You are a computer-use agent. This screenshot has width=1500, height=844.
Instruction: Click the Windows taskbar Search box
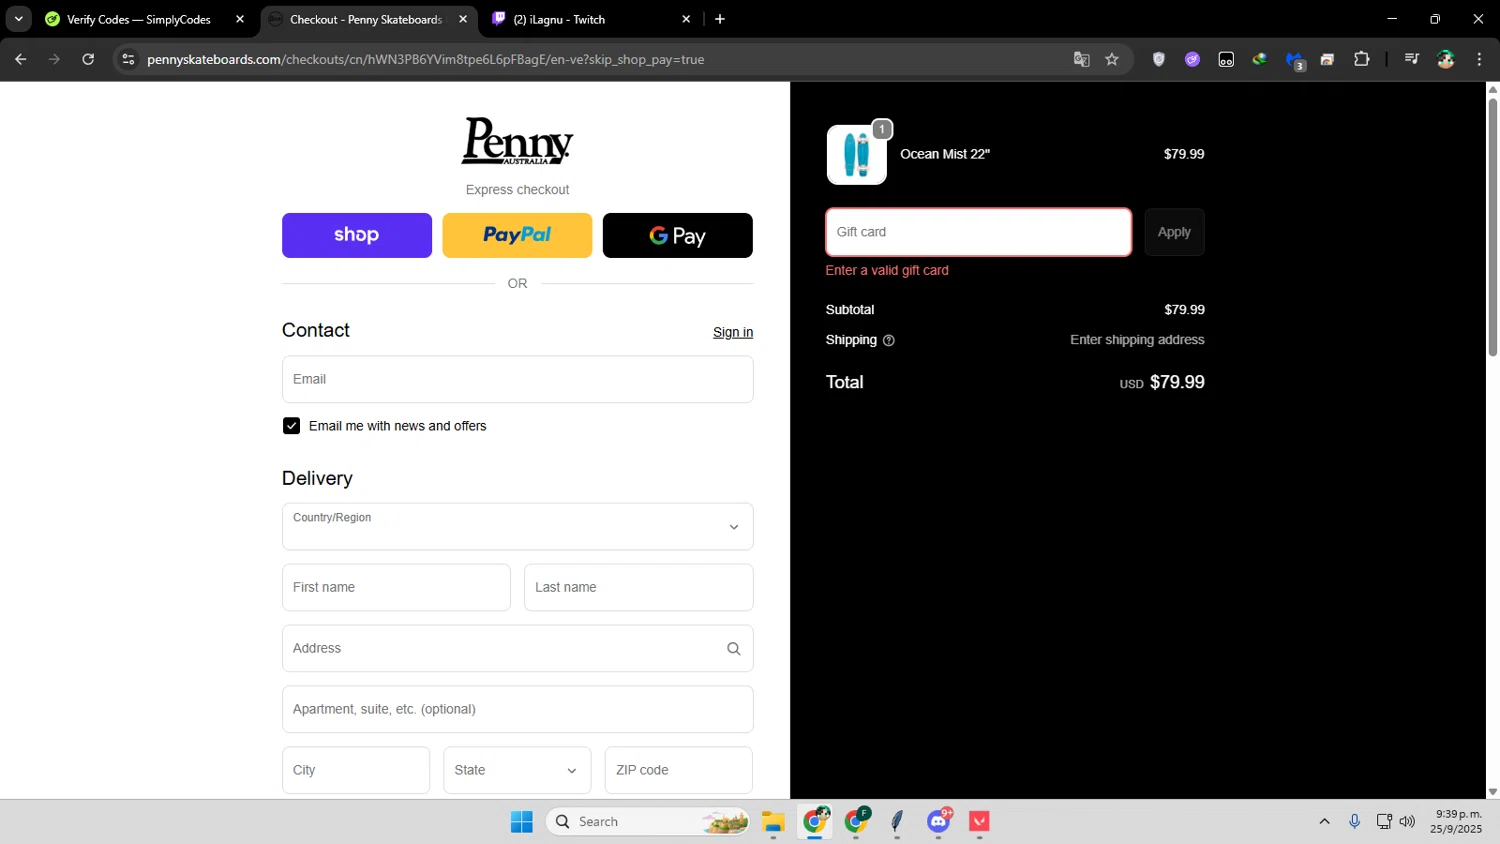coord(648,821)
